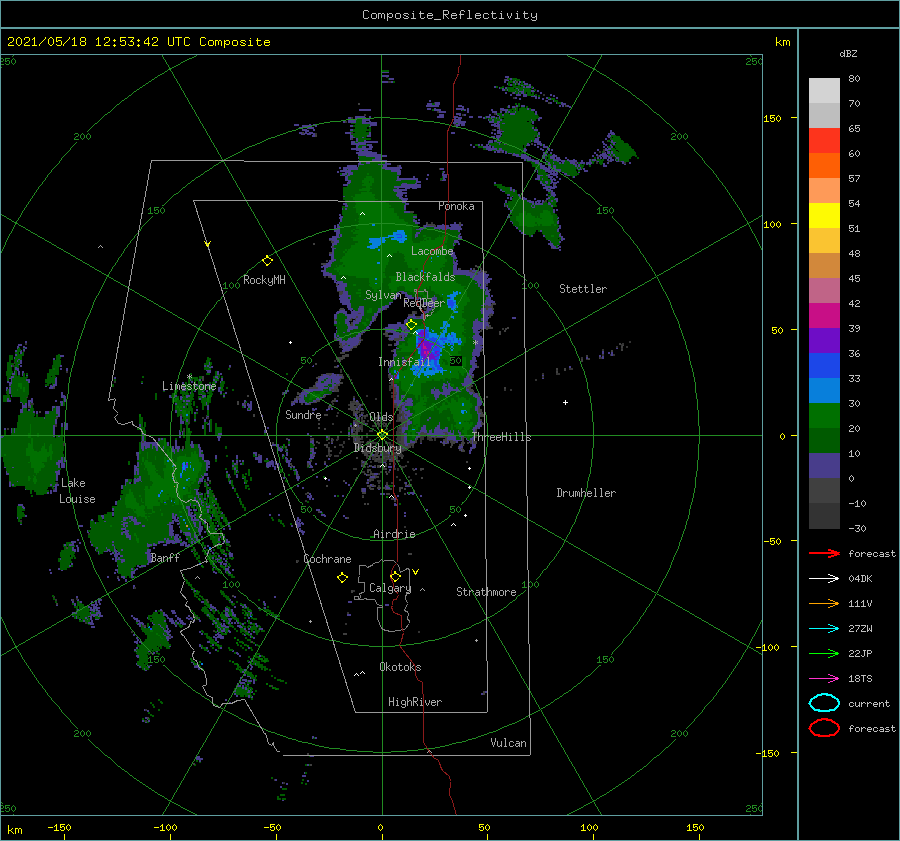Click the Banff town label
The width and height of the screenshot is (900, 841).
[165, 557]
